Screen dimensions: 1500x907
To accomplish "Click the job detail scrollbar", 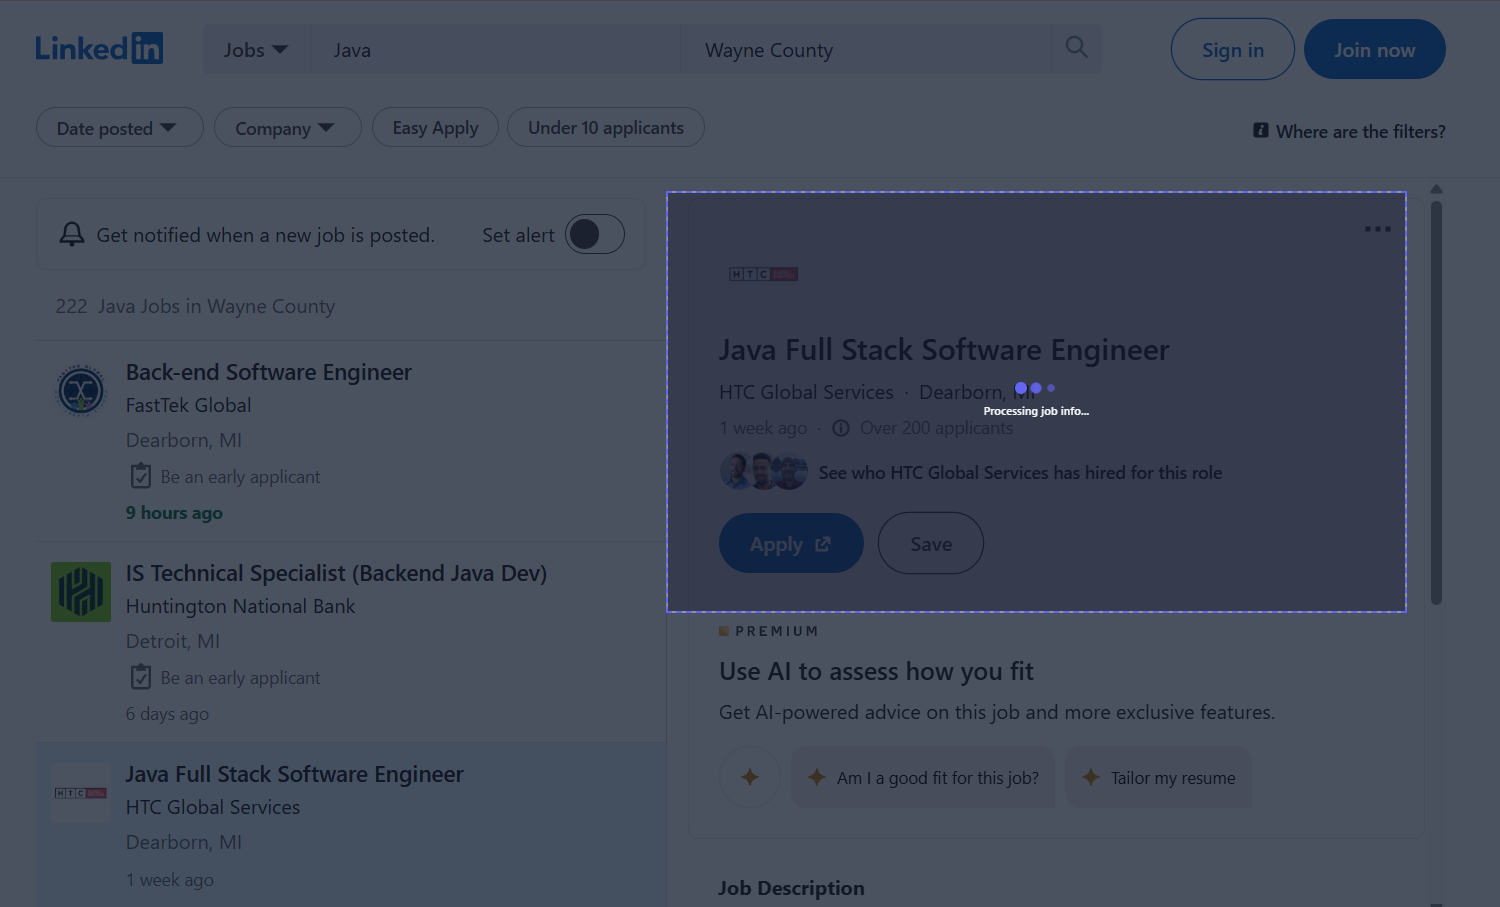I will pos(1436,403).
